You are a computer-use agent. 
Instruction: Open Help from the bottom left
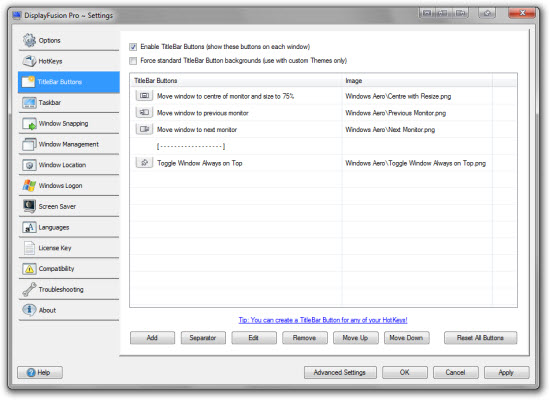pos(40,372)
